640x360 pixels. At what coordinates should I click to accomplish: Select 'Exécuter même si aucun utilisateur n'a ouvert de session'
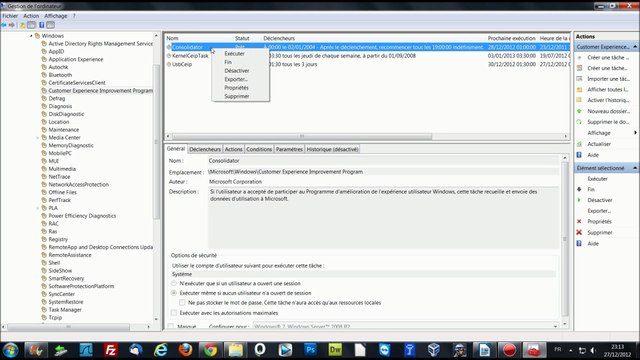(x=174, y=293)
